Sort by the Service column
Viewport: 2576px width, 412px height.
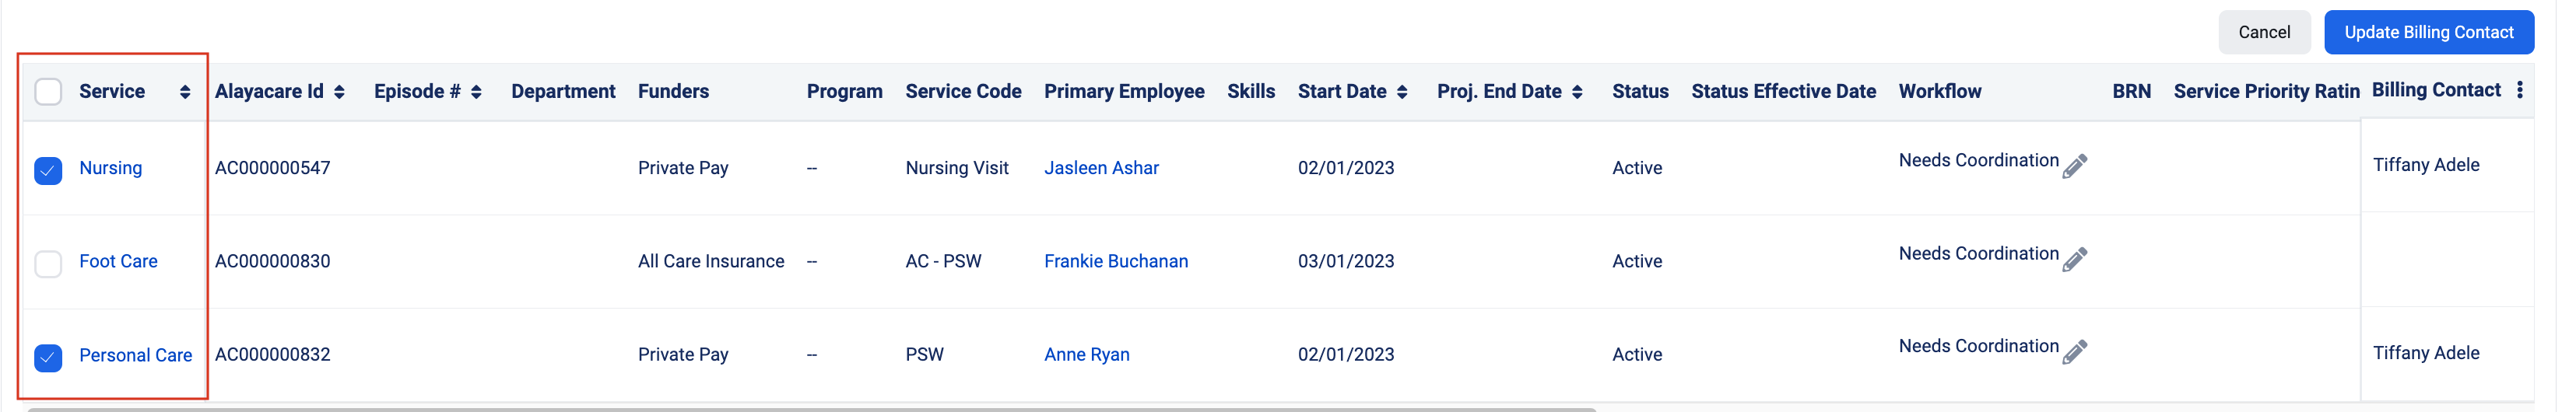tap(185, 92)
